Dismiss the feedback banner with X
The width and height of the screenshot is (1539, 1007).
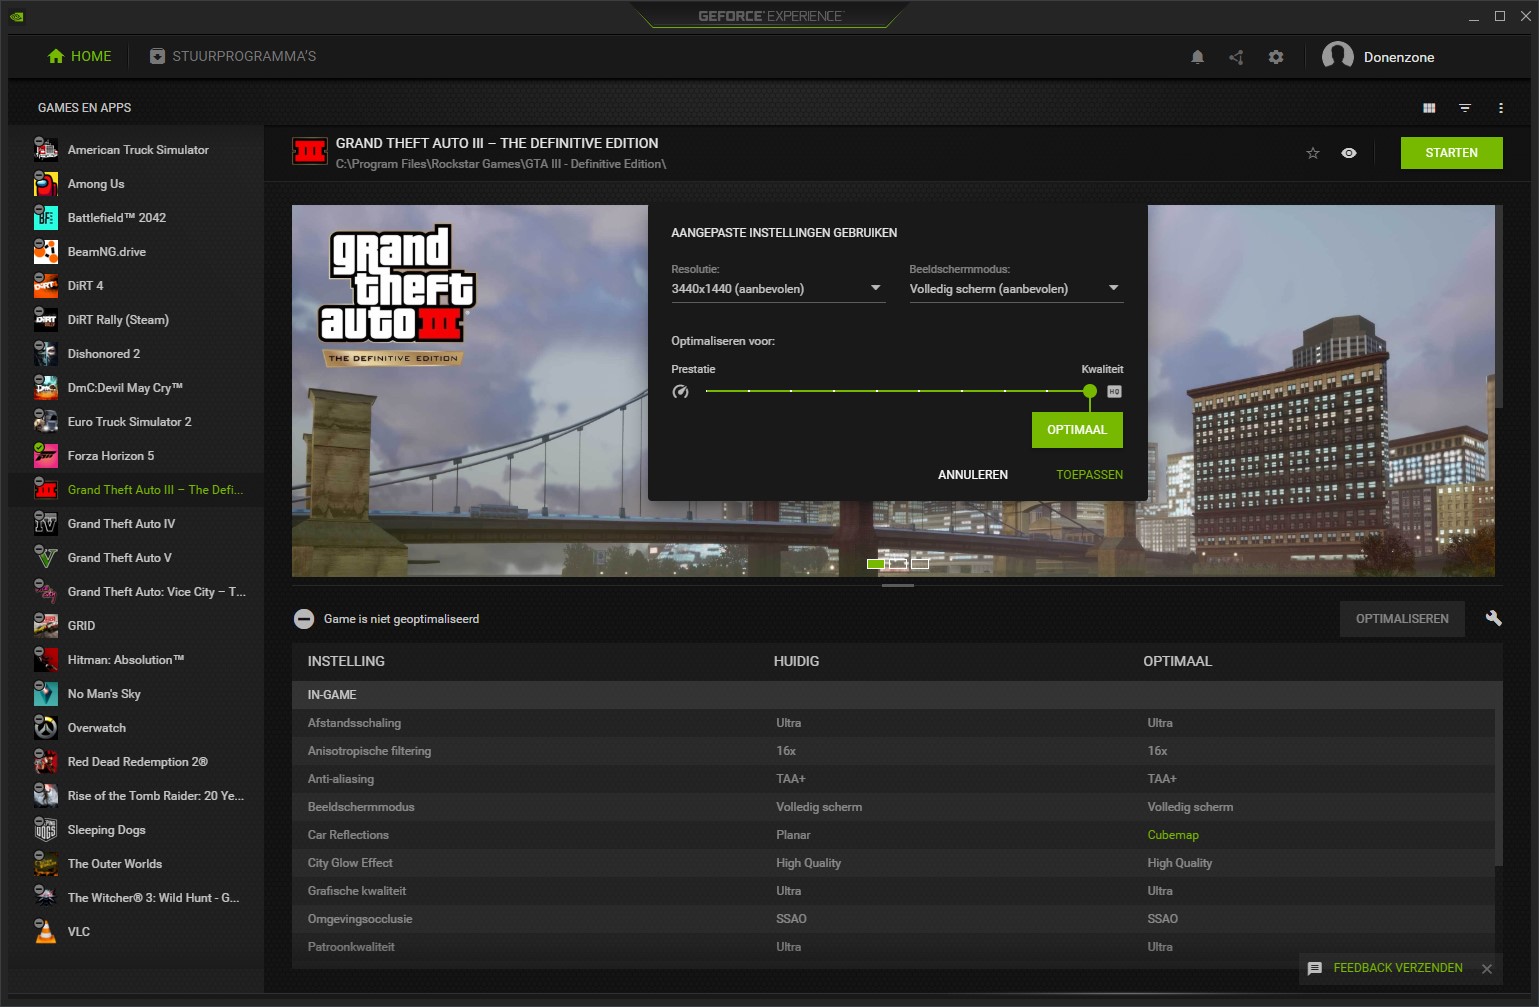point(1487,969)
